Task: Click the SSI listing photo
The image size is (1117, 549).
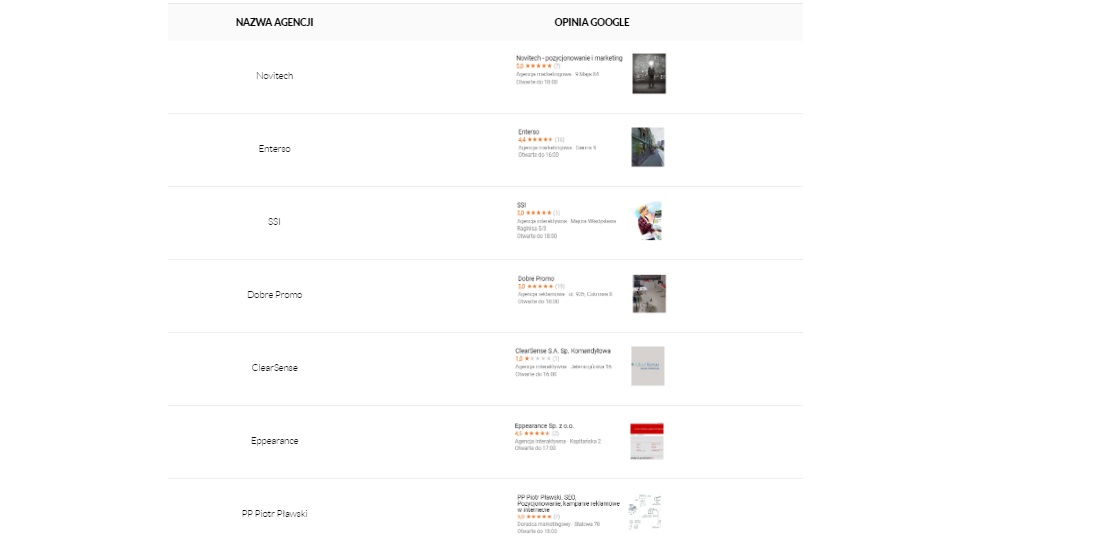Action: pyautogui.click(x=648, y=221)
